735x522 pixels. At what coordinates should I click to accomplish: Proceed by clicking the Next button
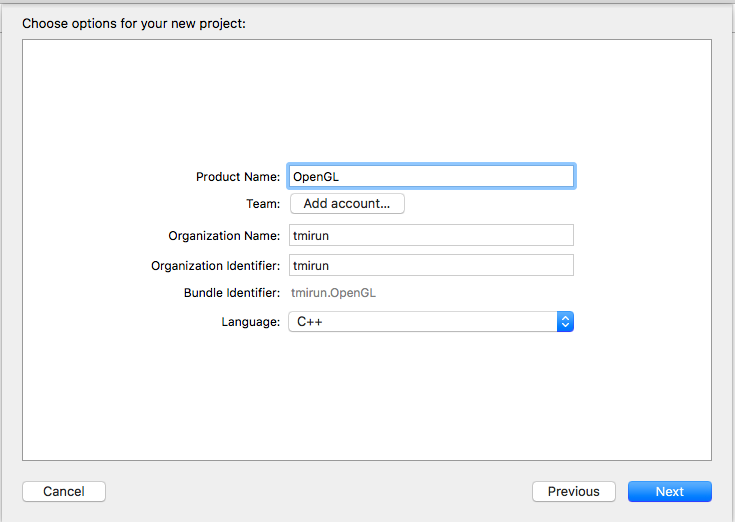pos(669,491)
